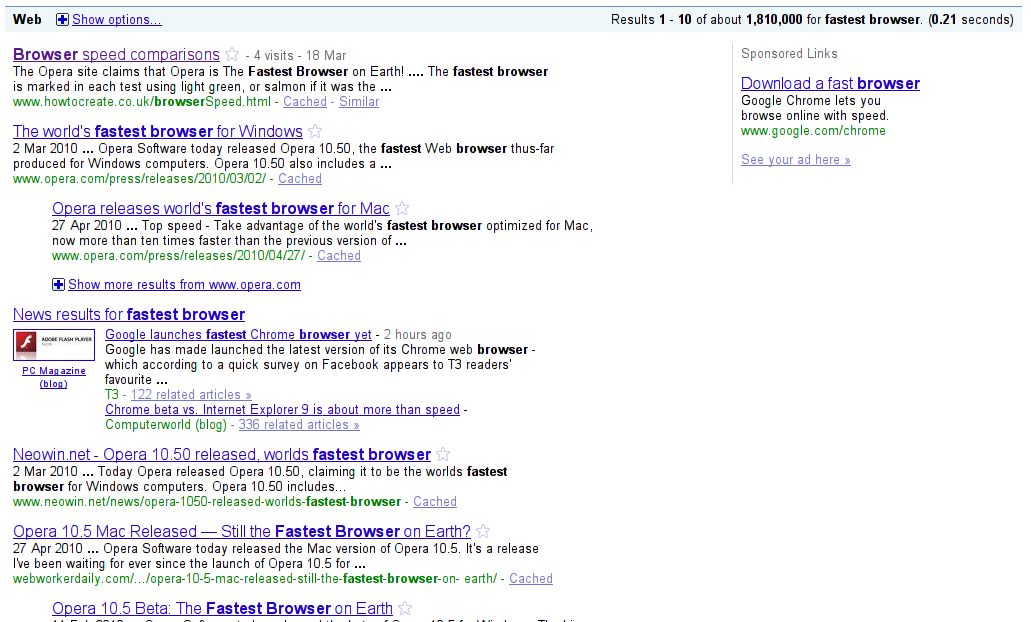Viewport: 1031px width, 622px height.
Task: Click the webworkerdaily.com green URL text
Action: click(255, 579)
